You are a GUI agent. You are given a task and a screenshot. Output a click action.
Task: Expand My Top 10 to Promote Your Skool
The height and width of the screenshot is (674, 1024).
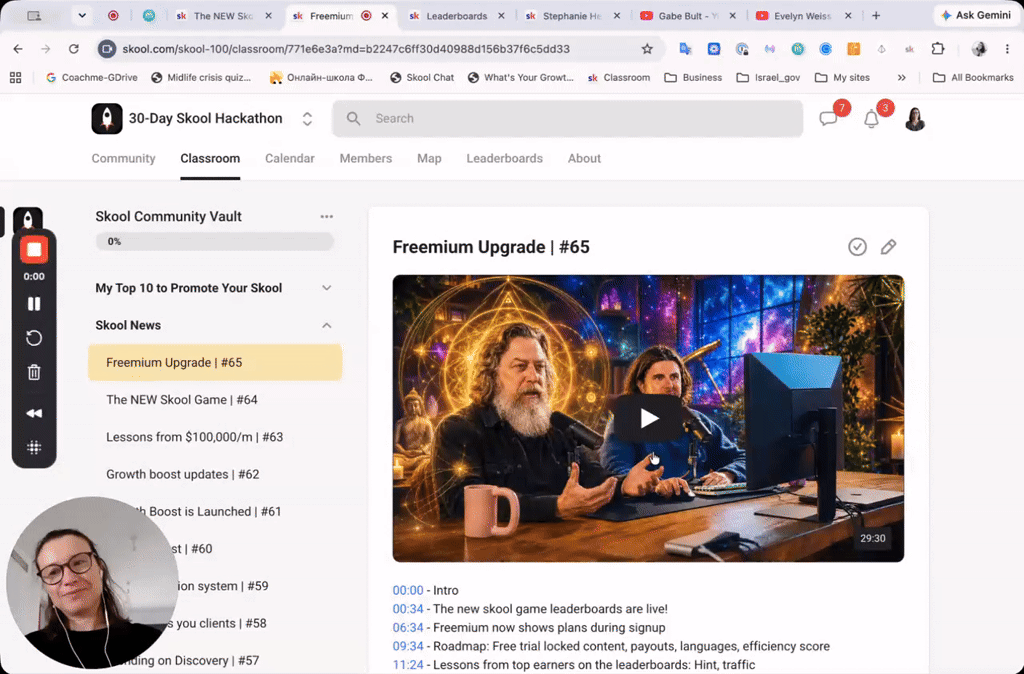[214, 288]
